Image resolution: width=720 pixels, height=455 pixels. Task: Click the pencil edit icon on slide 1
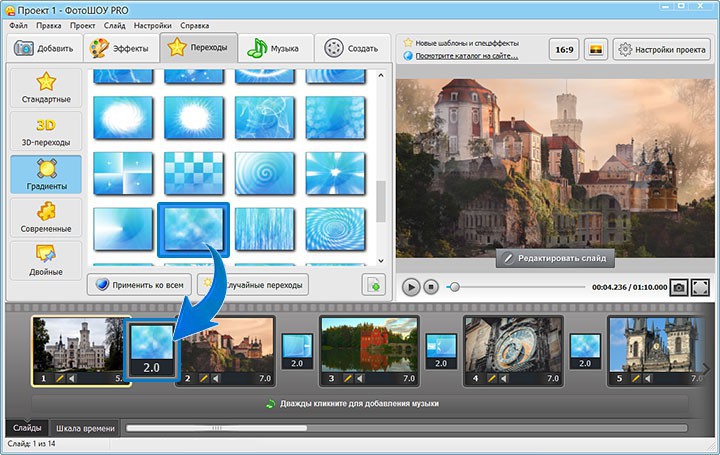[60, 379]
